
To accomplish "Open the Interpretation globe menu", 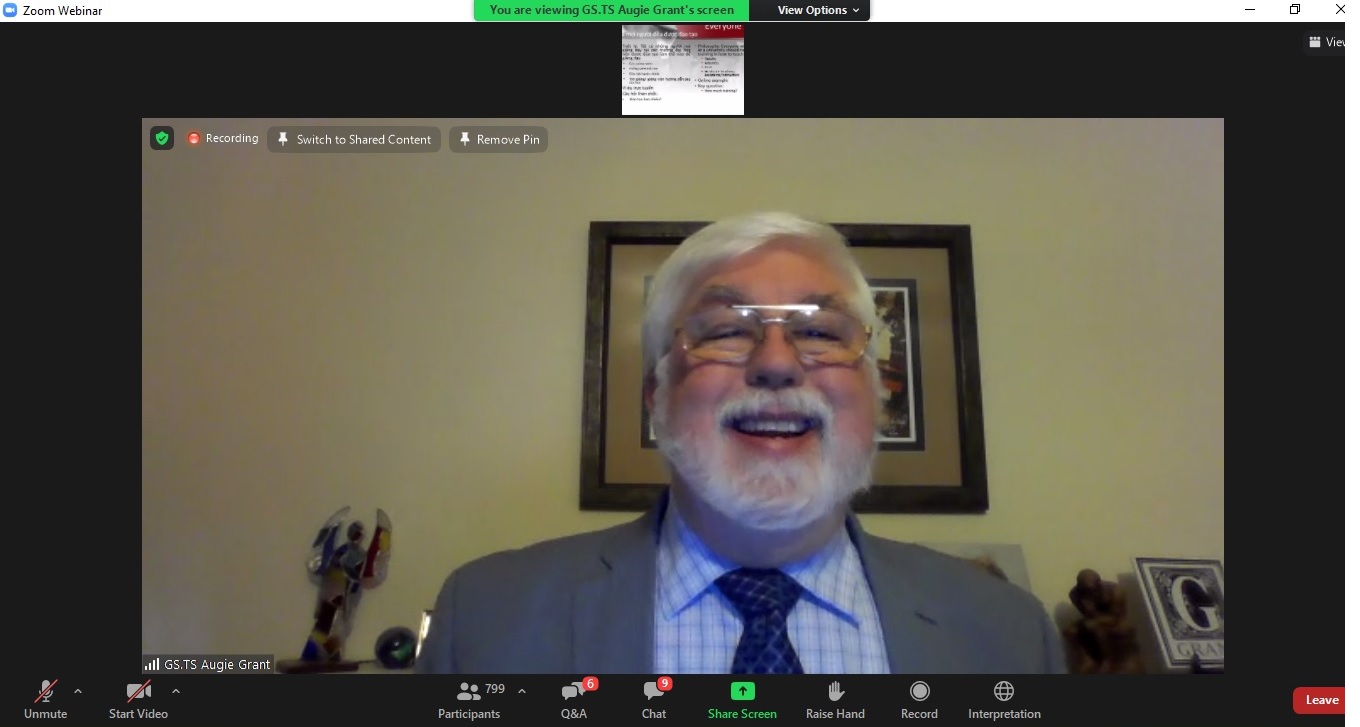I will click(x=1004, y=698).
